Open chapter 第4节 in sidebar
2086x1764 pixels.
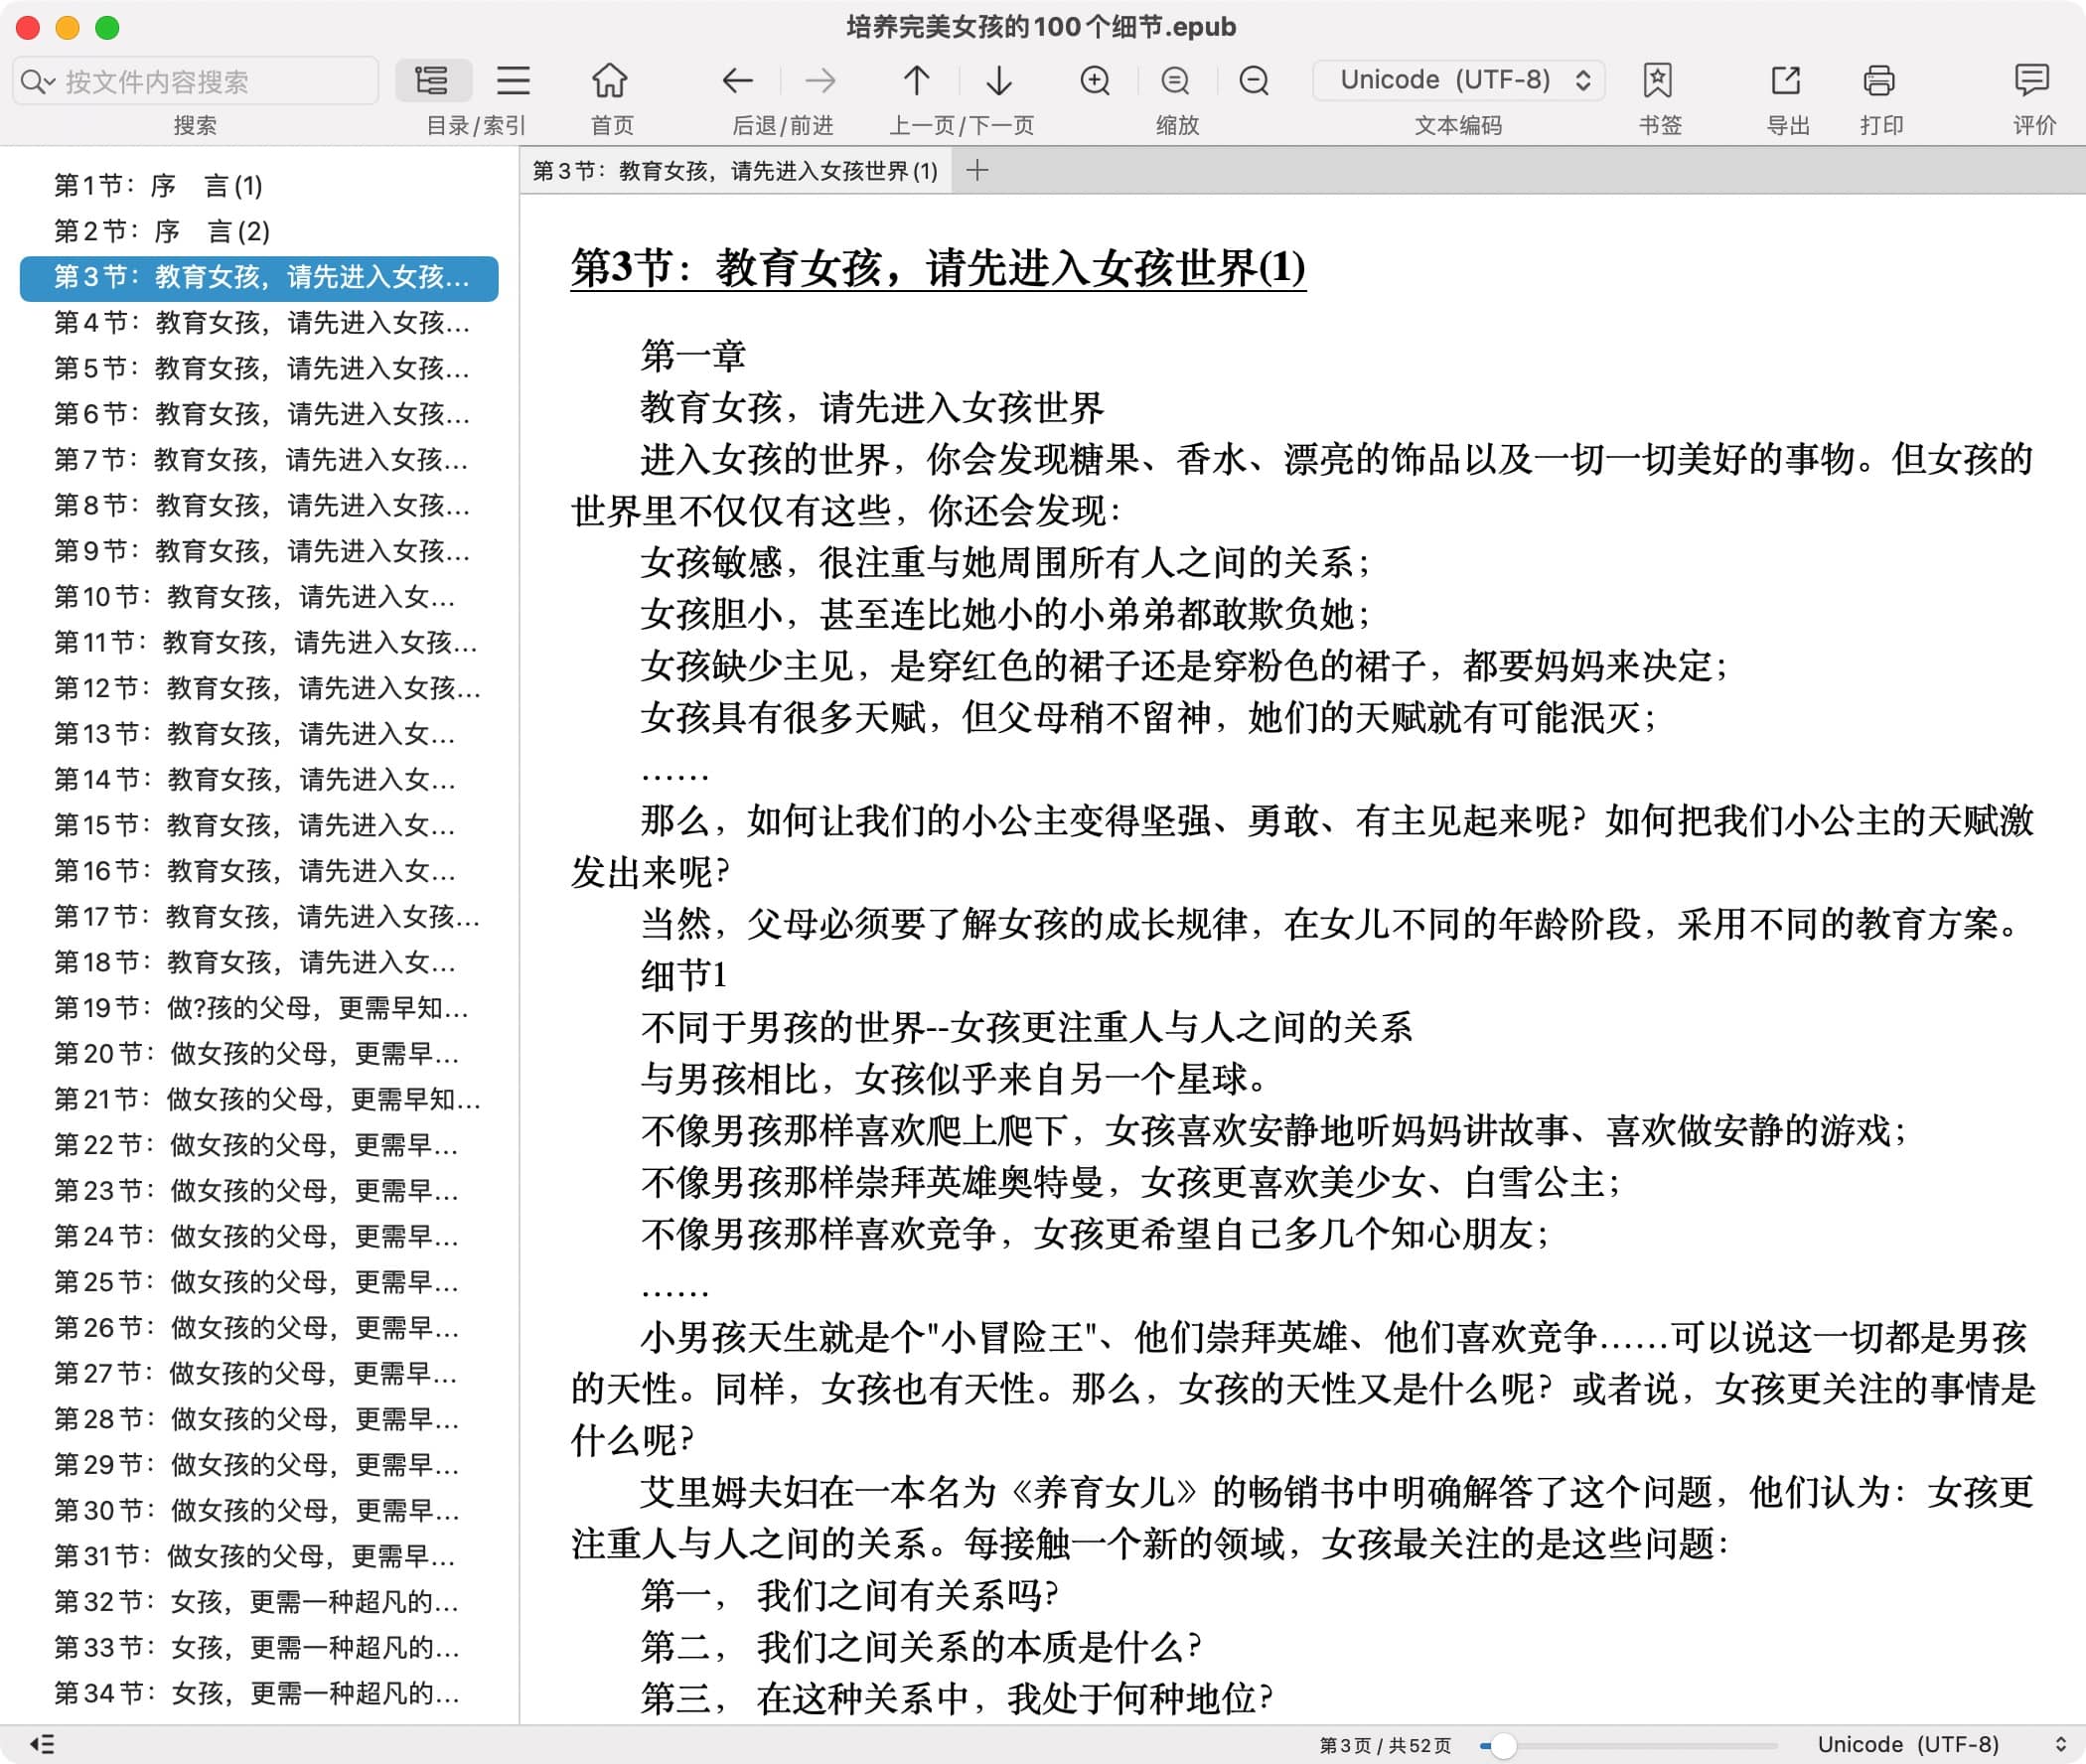tap(261, 323)
